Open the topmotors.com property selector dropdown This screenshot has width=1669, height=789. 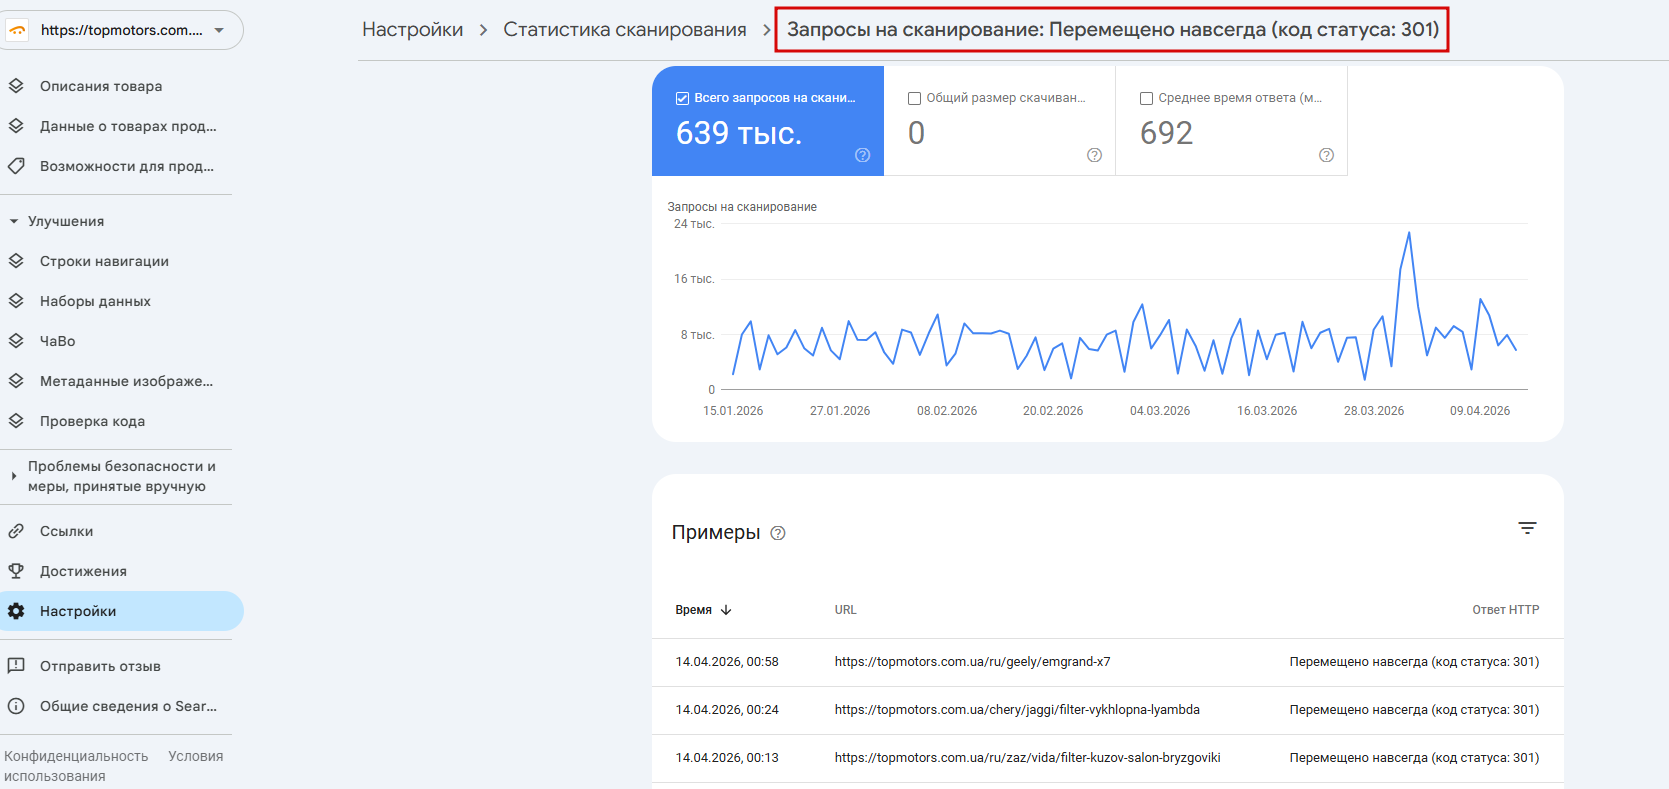(122, 30)
